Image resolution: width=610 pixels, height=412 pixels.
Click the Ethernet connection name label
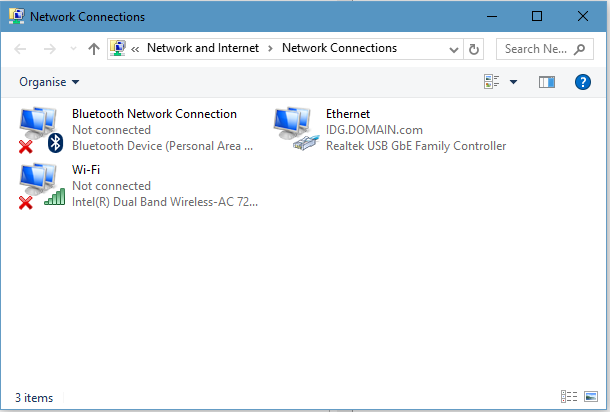[x=348, y=114]
